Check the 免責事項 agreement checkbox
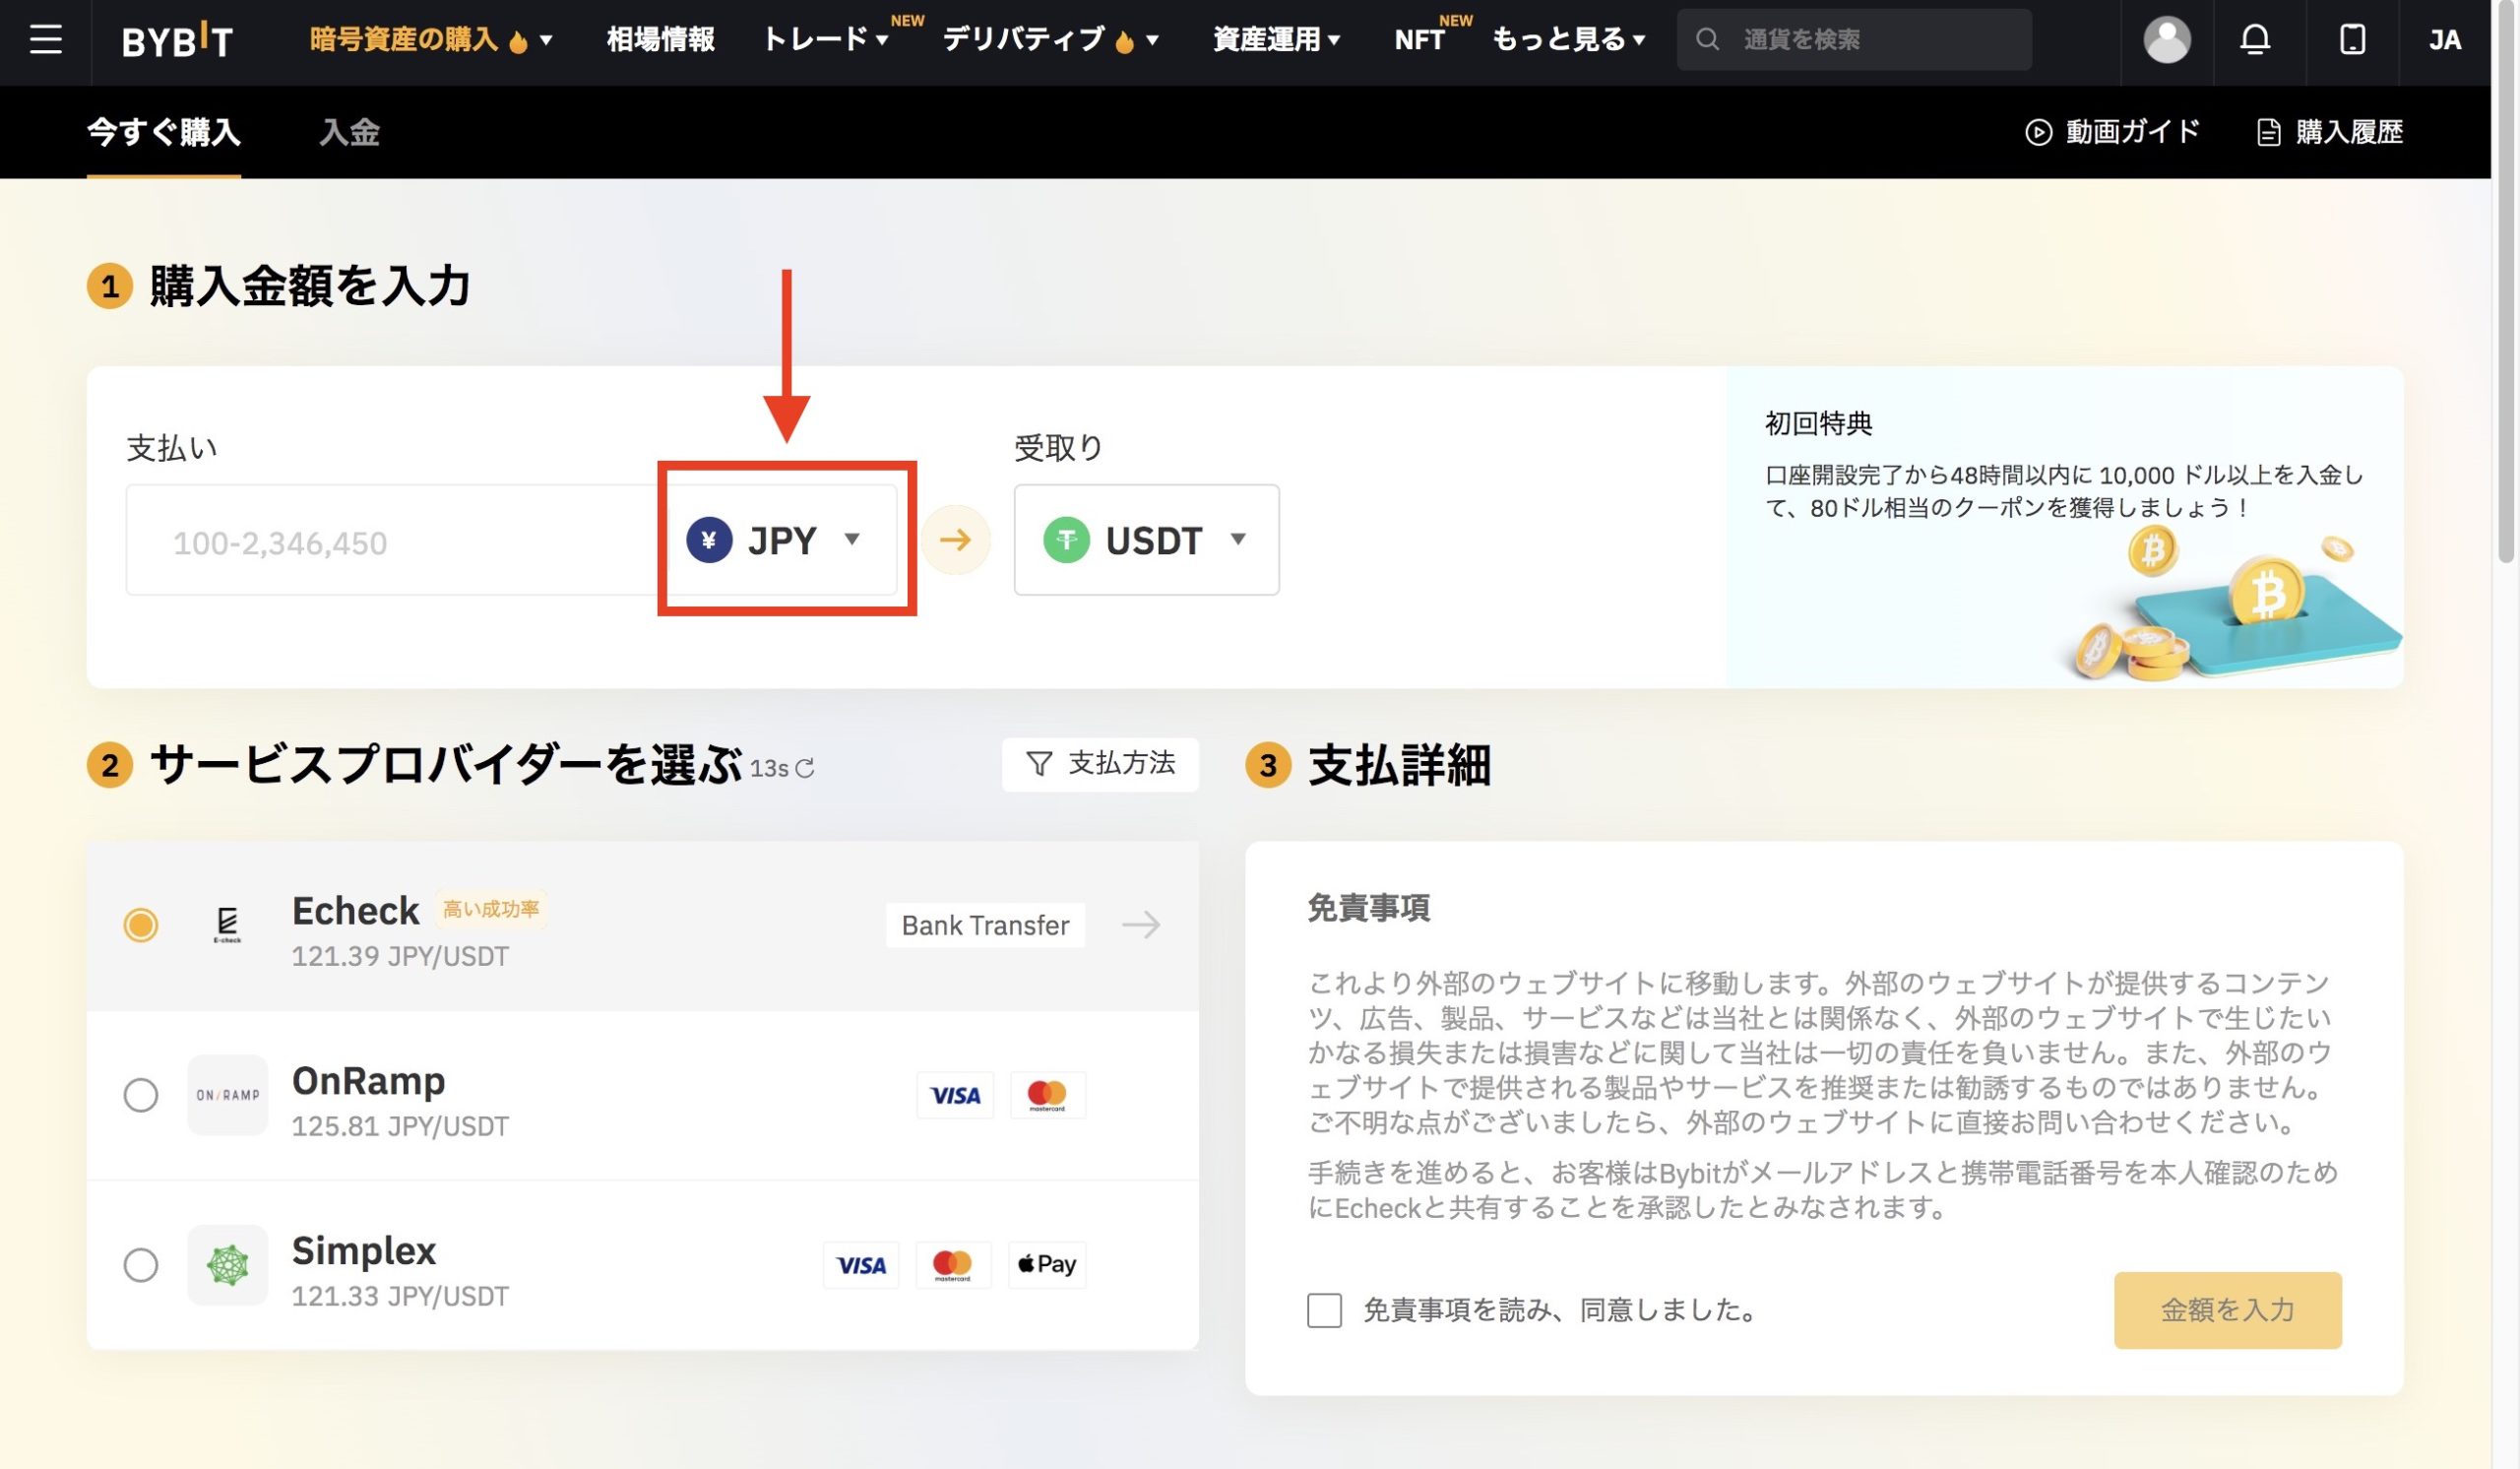This screenshot has width=2520, height=1469. pos(1324,1311)
